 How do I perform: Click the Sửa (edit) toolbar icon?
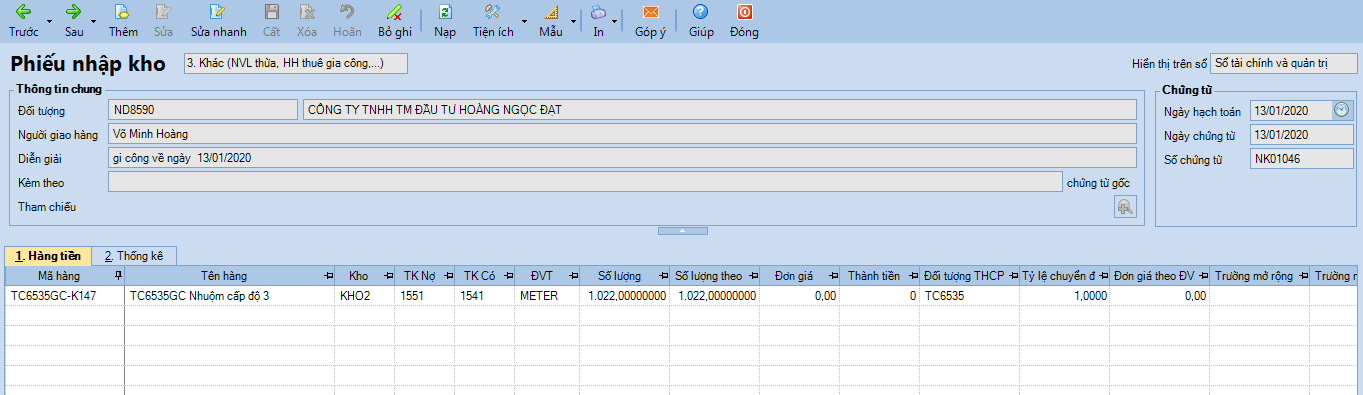point(163,13)
